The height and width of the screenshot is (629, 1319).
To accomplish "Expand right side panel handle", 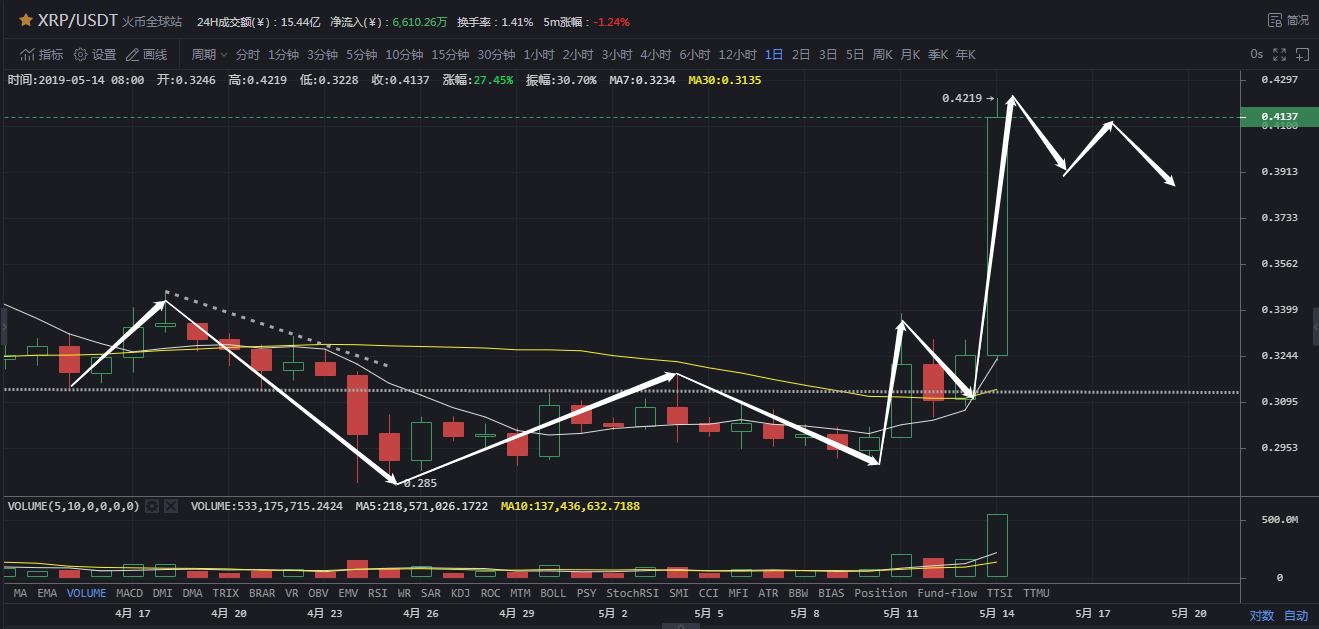I will pos(1315,326).
